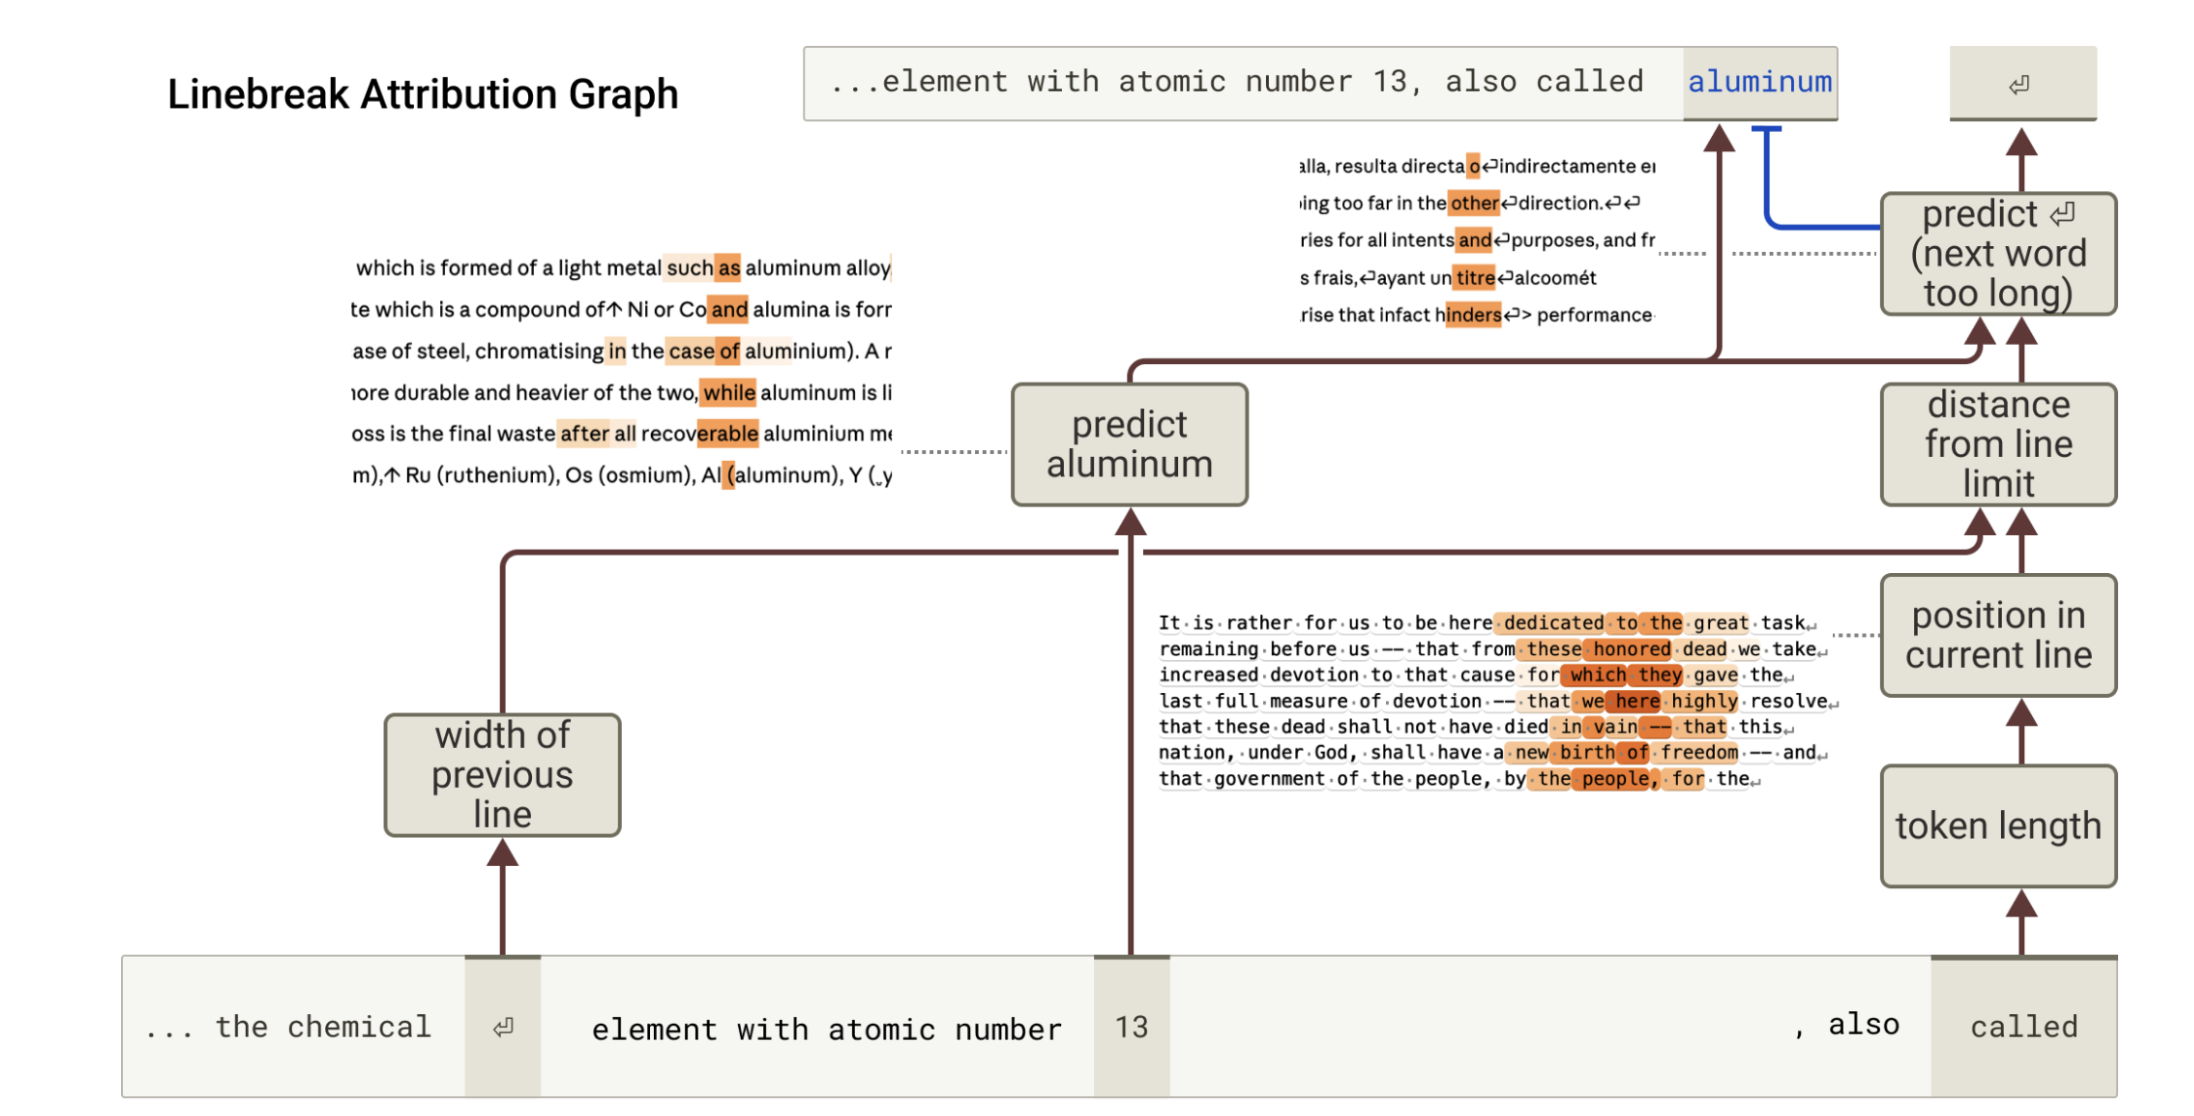Click the arrowhead below the newline output box
This screenshot has height=1116, width=2194.
(x=2022, y=142)
